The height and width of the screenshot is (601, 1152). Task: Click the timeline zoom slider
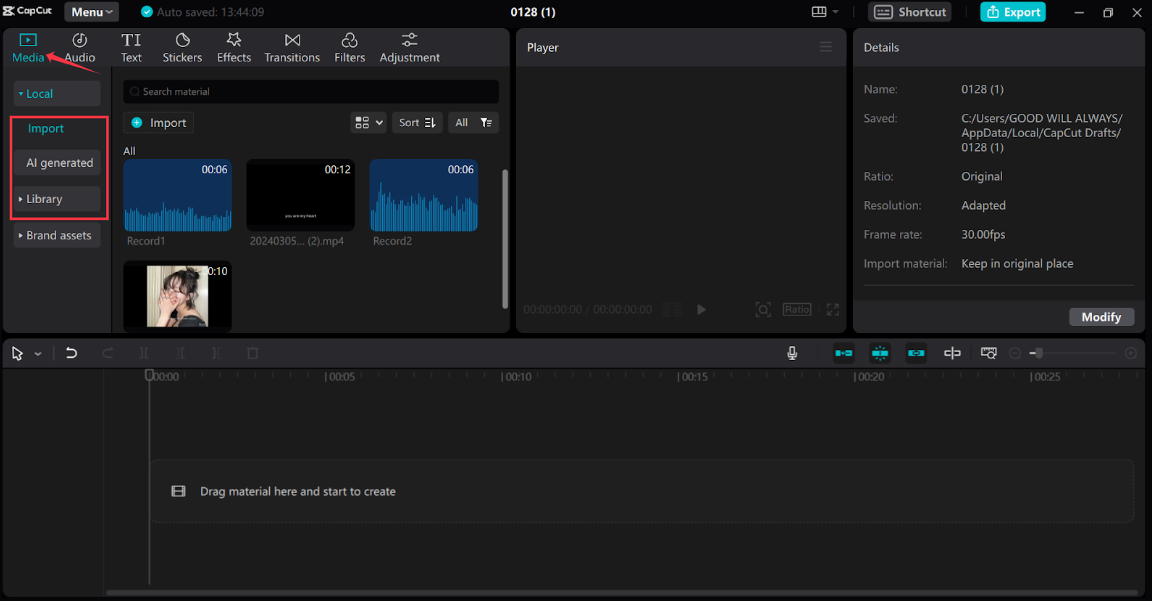[1073, 353]
